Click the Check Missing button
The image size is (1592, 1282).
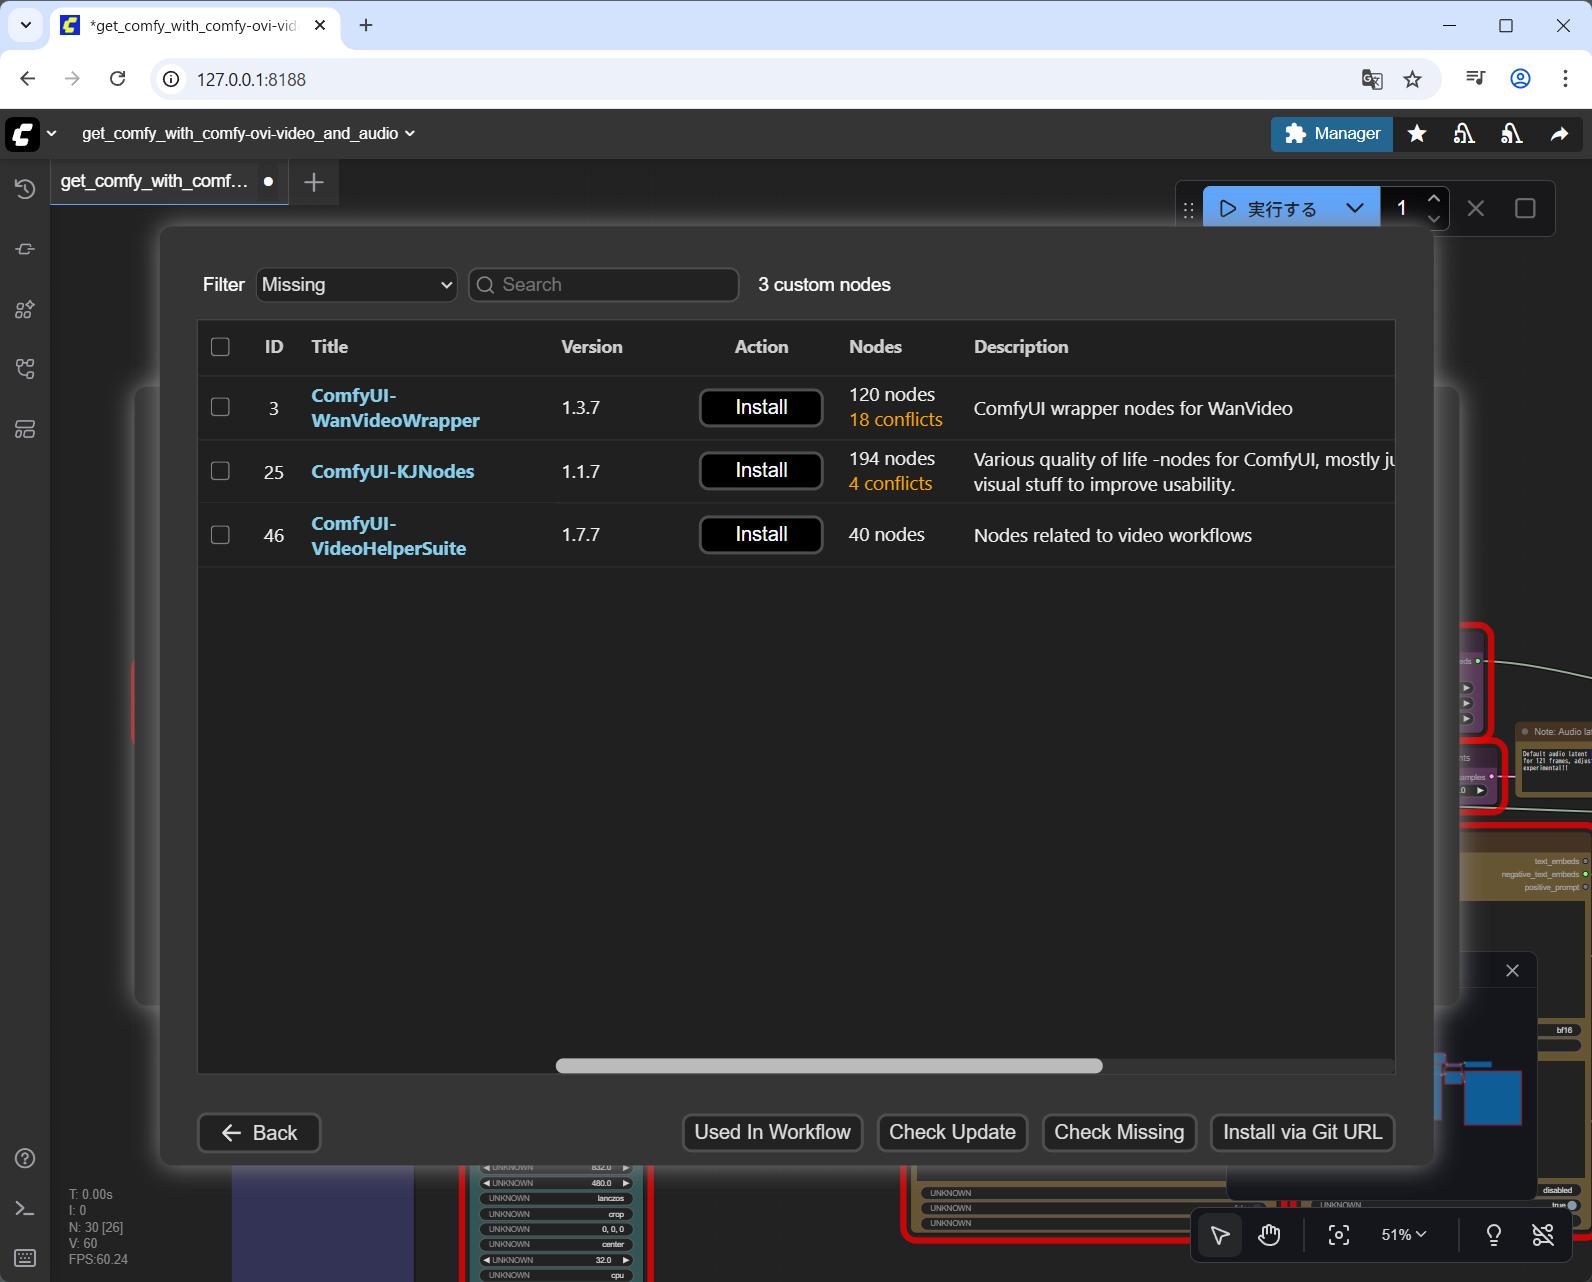click(1118, 1132)
